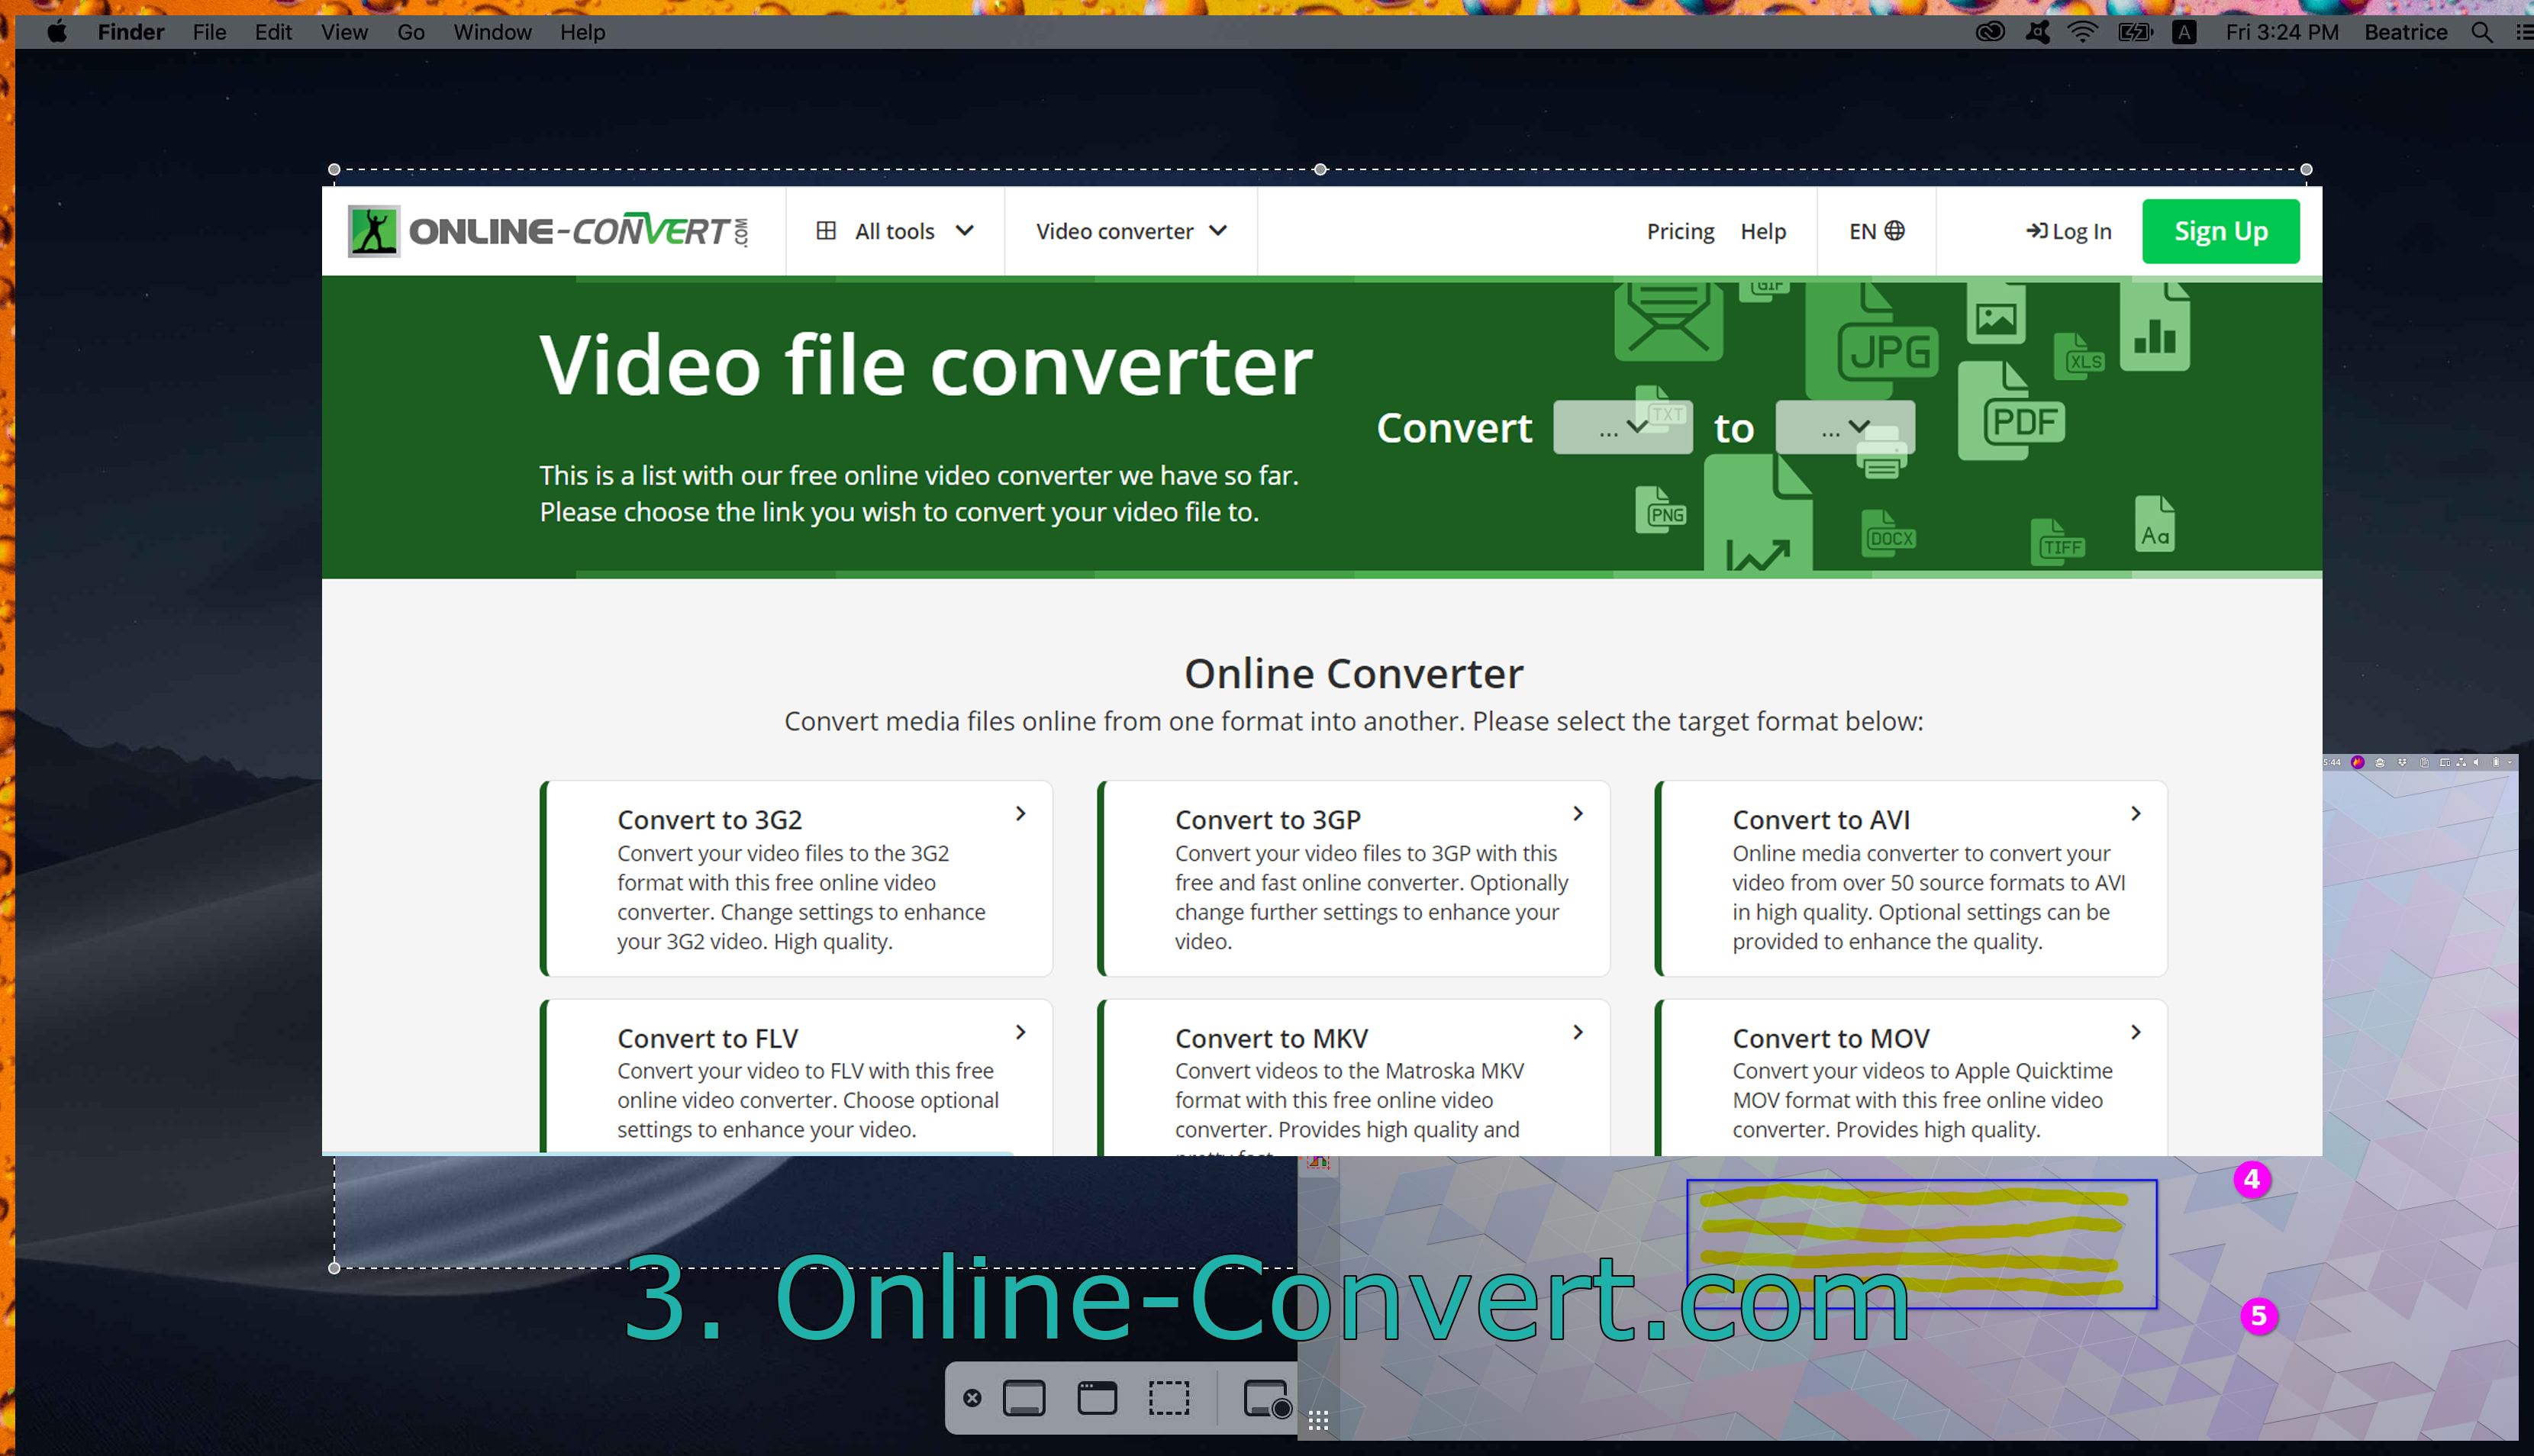Select Capture Selected Portion tool
2534x1456 pixels.
tap(1169, 1398)
